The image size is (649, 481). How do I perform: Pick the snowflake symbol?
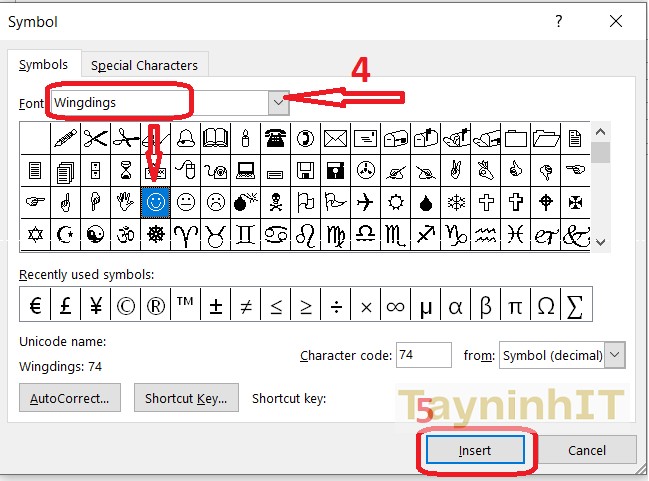(x=455, y=202)
